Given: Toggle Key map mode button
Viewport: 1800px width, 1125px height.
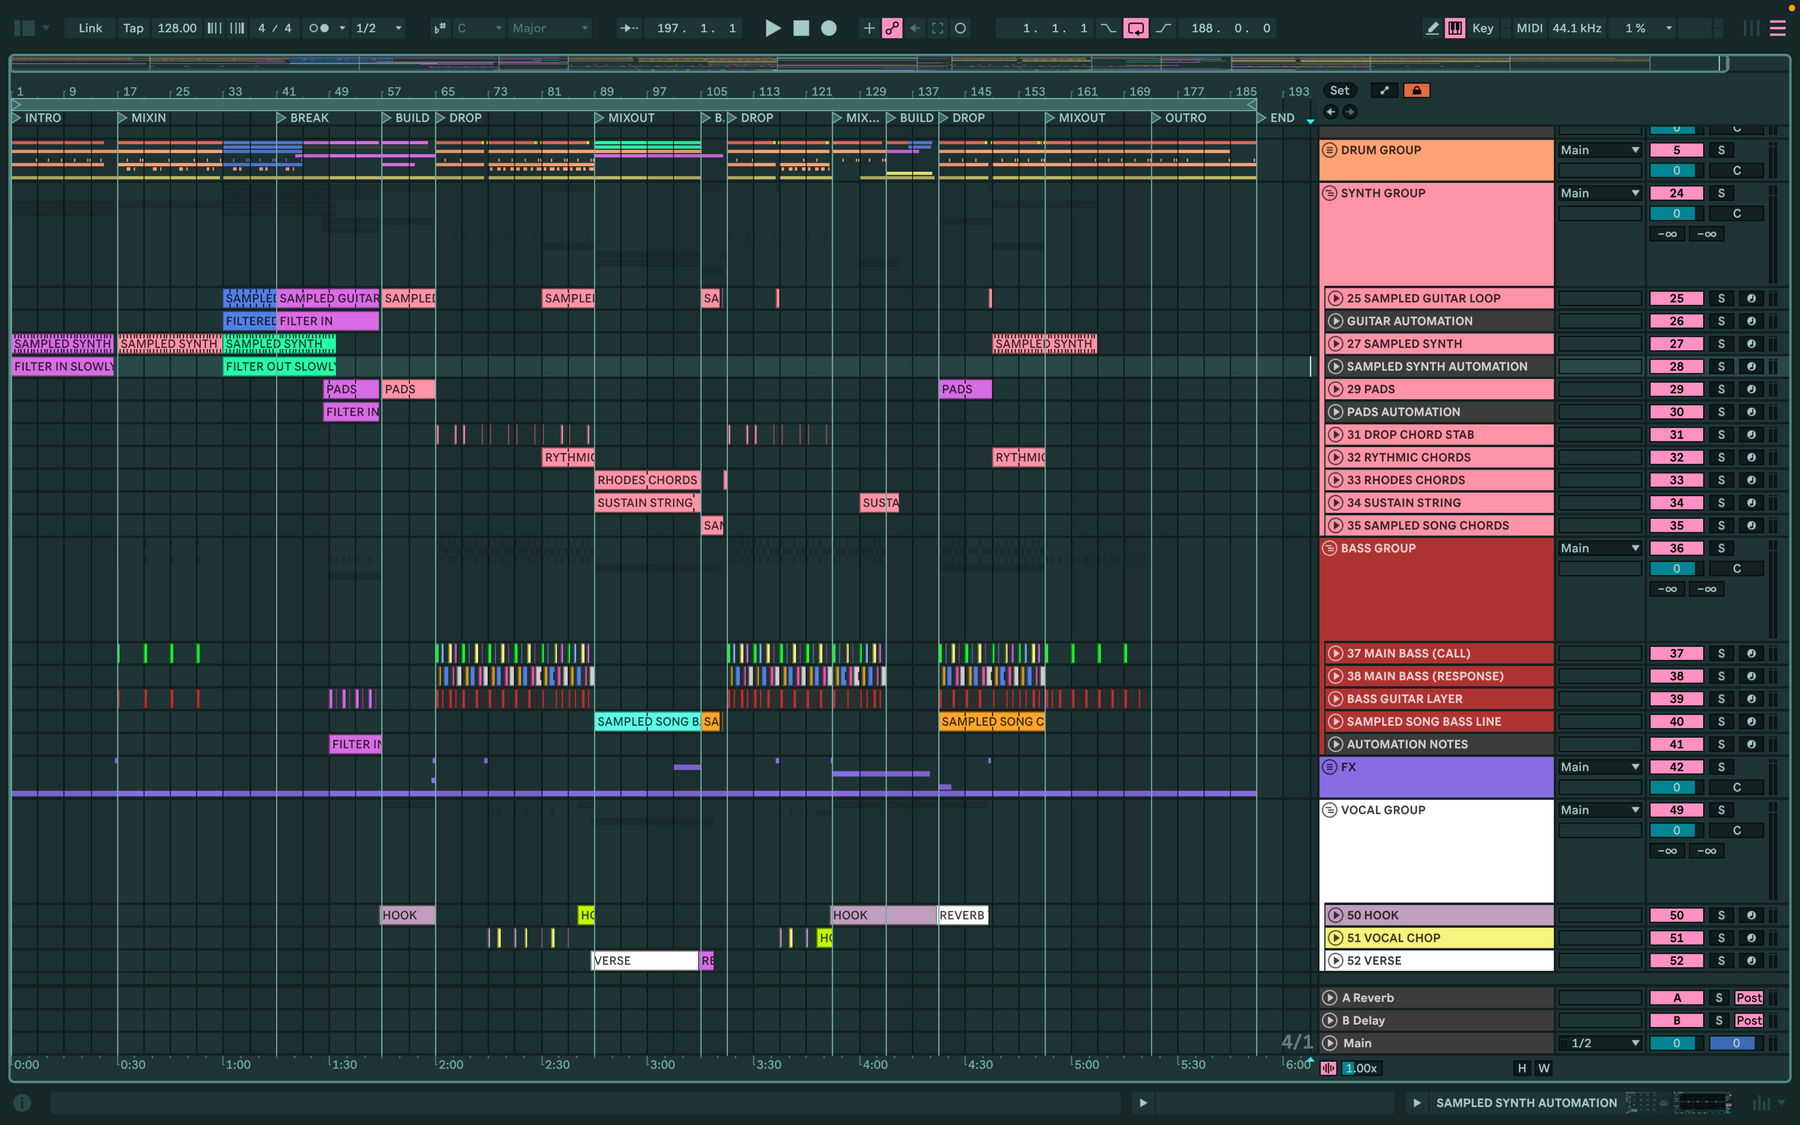Looking at the screenshot, I should pos(1483,28).
